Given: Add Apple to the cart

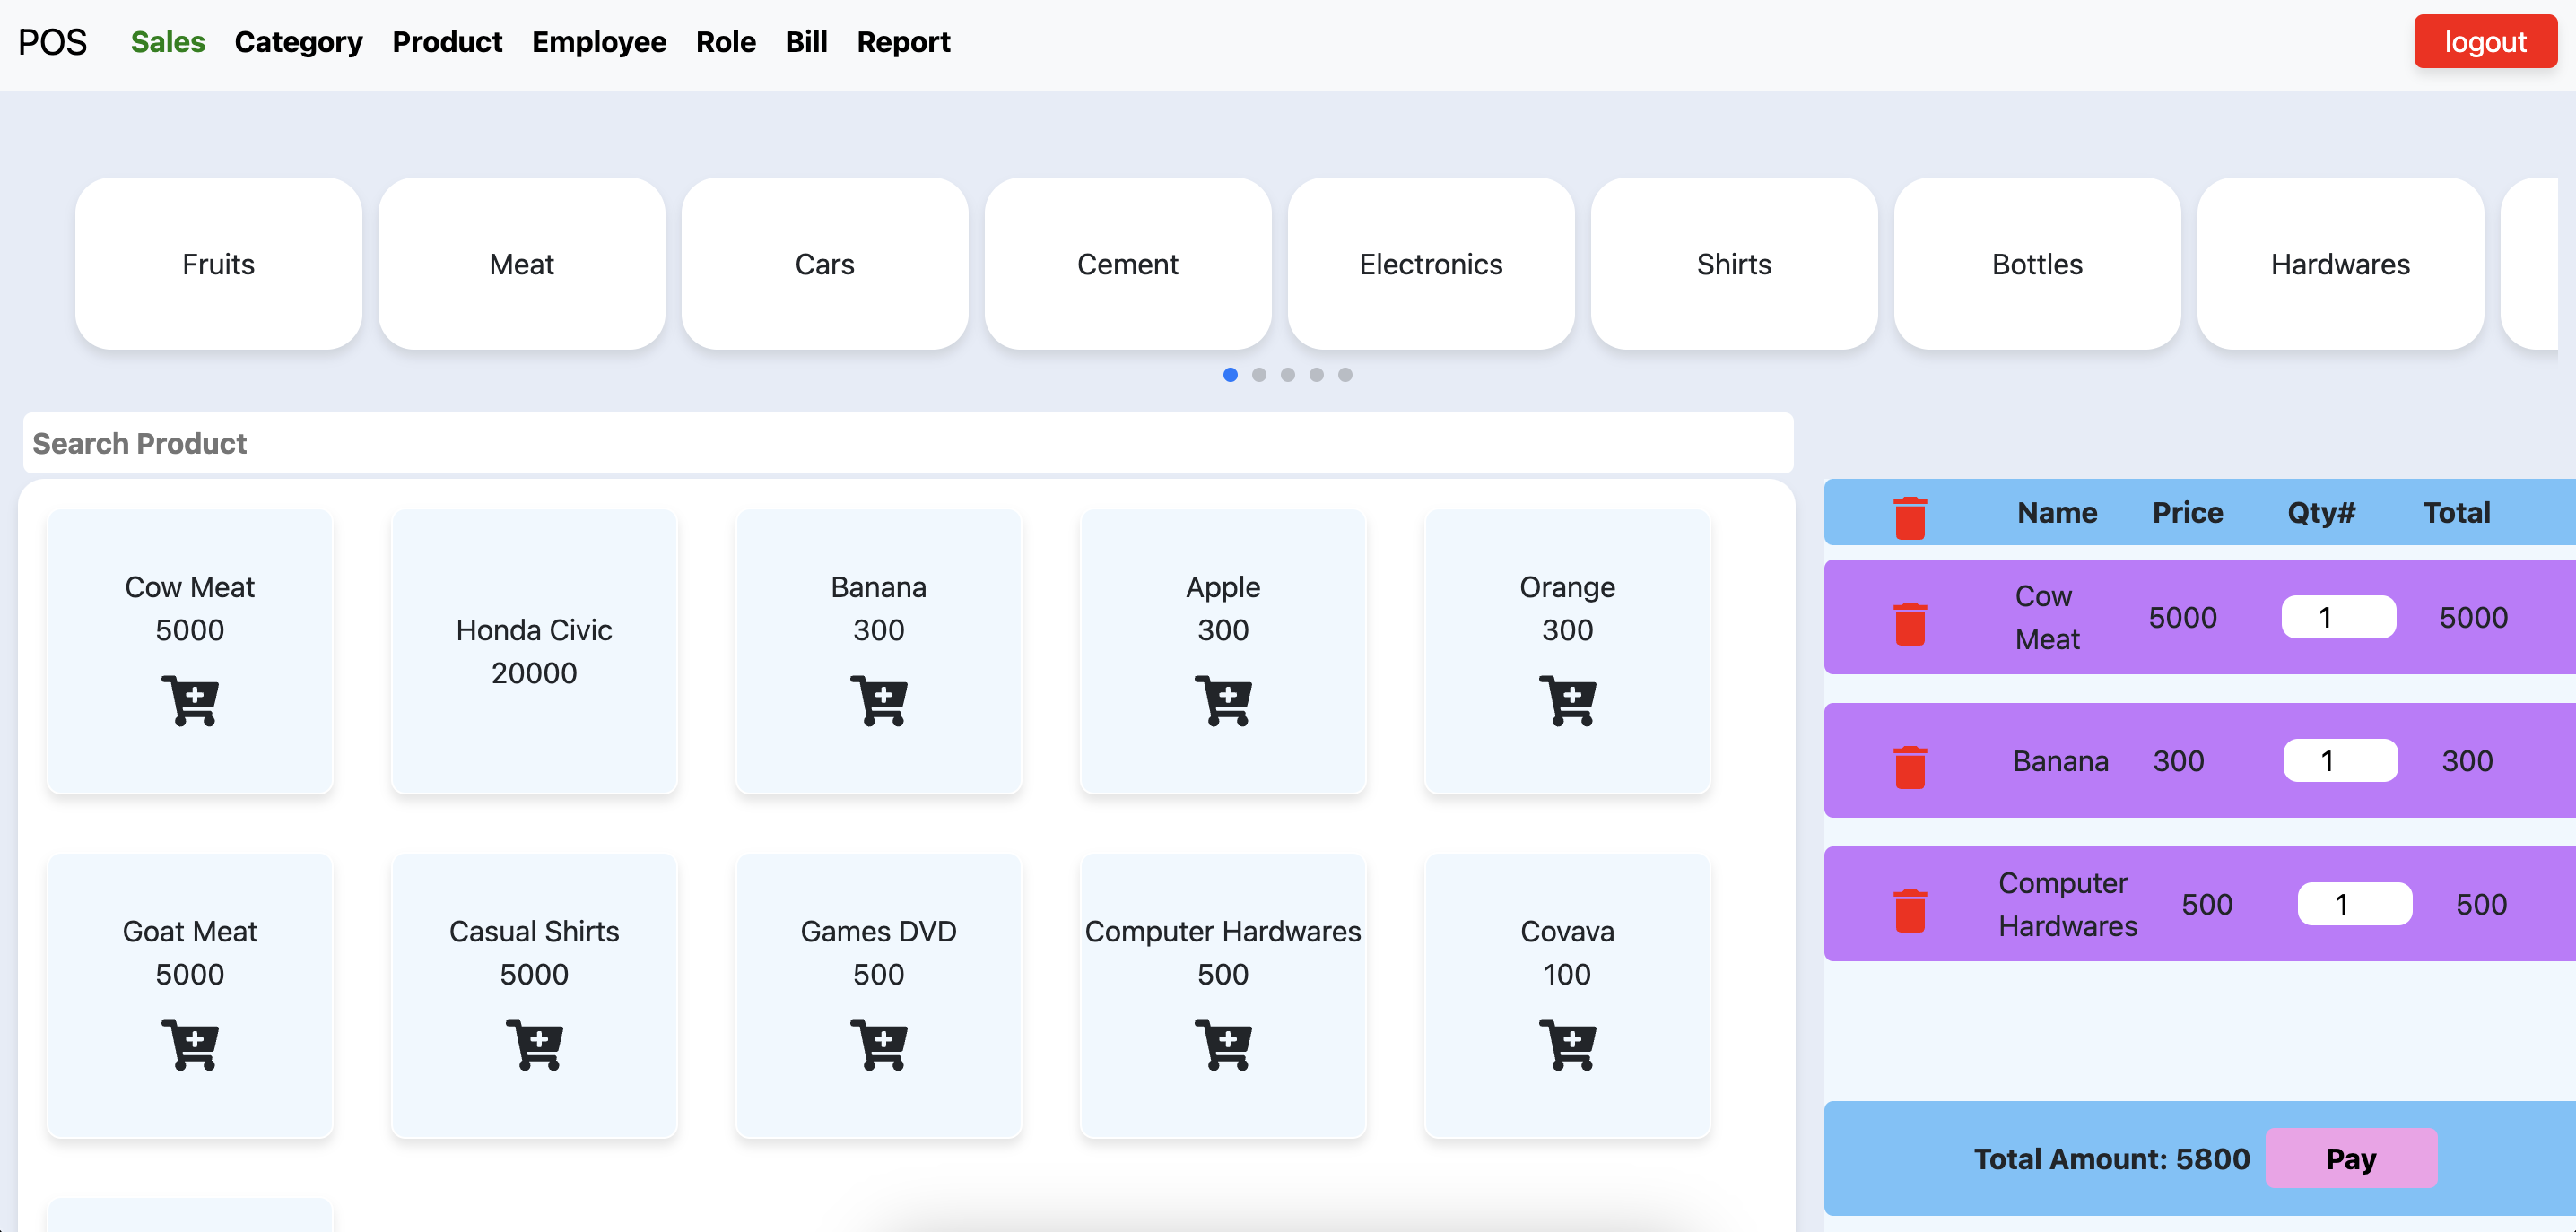Looking at the screenshot, I should click(1222, 700).
